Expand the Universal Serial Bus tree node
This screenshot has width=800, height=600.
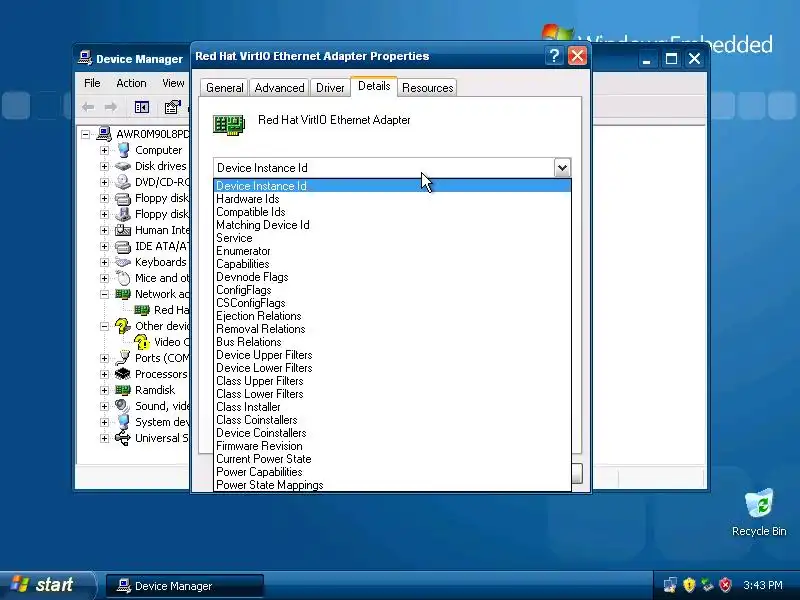point(104,438)
